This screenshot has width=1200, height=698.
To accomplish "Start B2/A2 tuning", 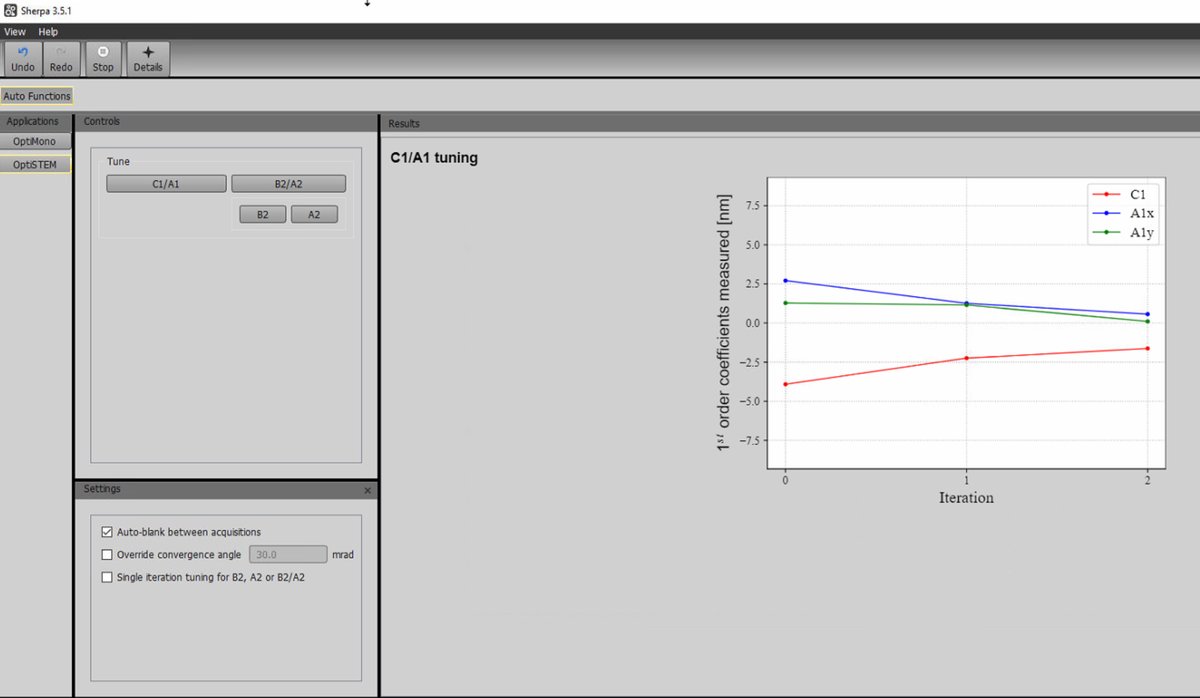I will [x=288, y=184].
